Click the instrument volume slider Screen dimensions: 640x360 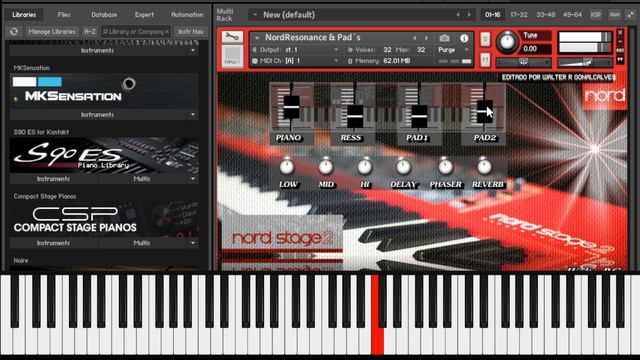(584, 62)
